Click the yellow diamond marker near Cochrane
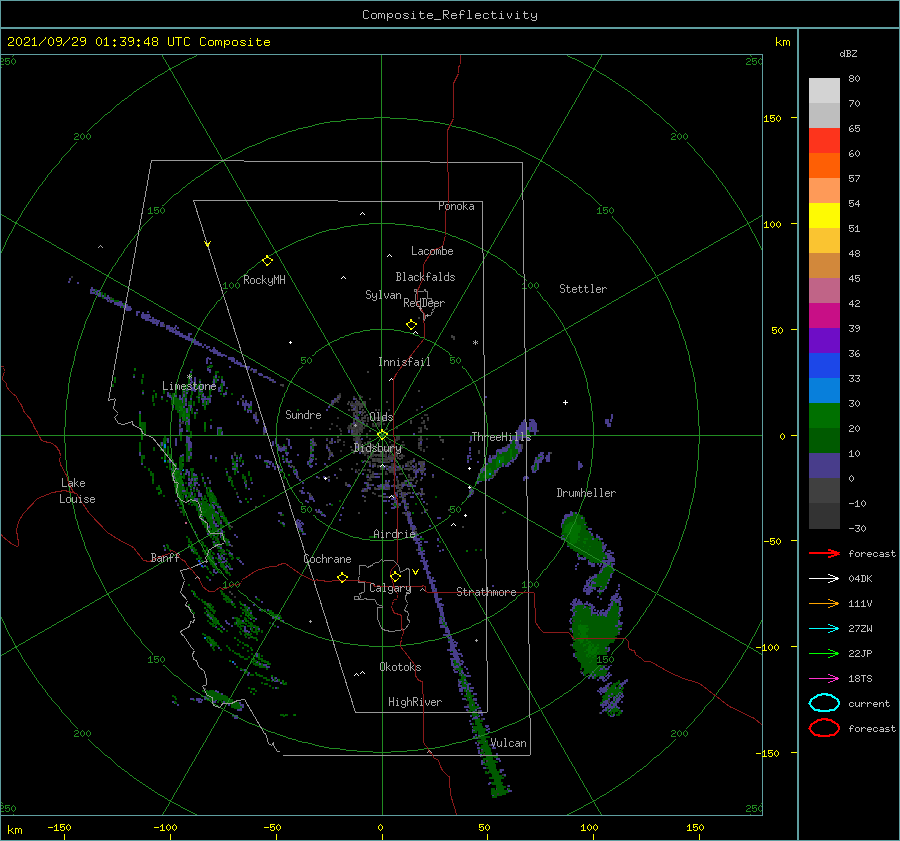Screen dimensions: 900x841 click(x=343, y=577)
